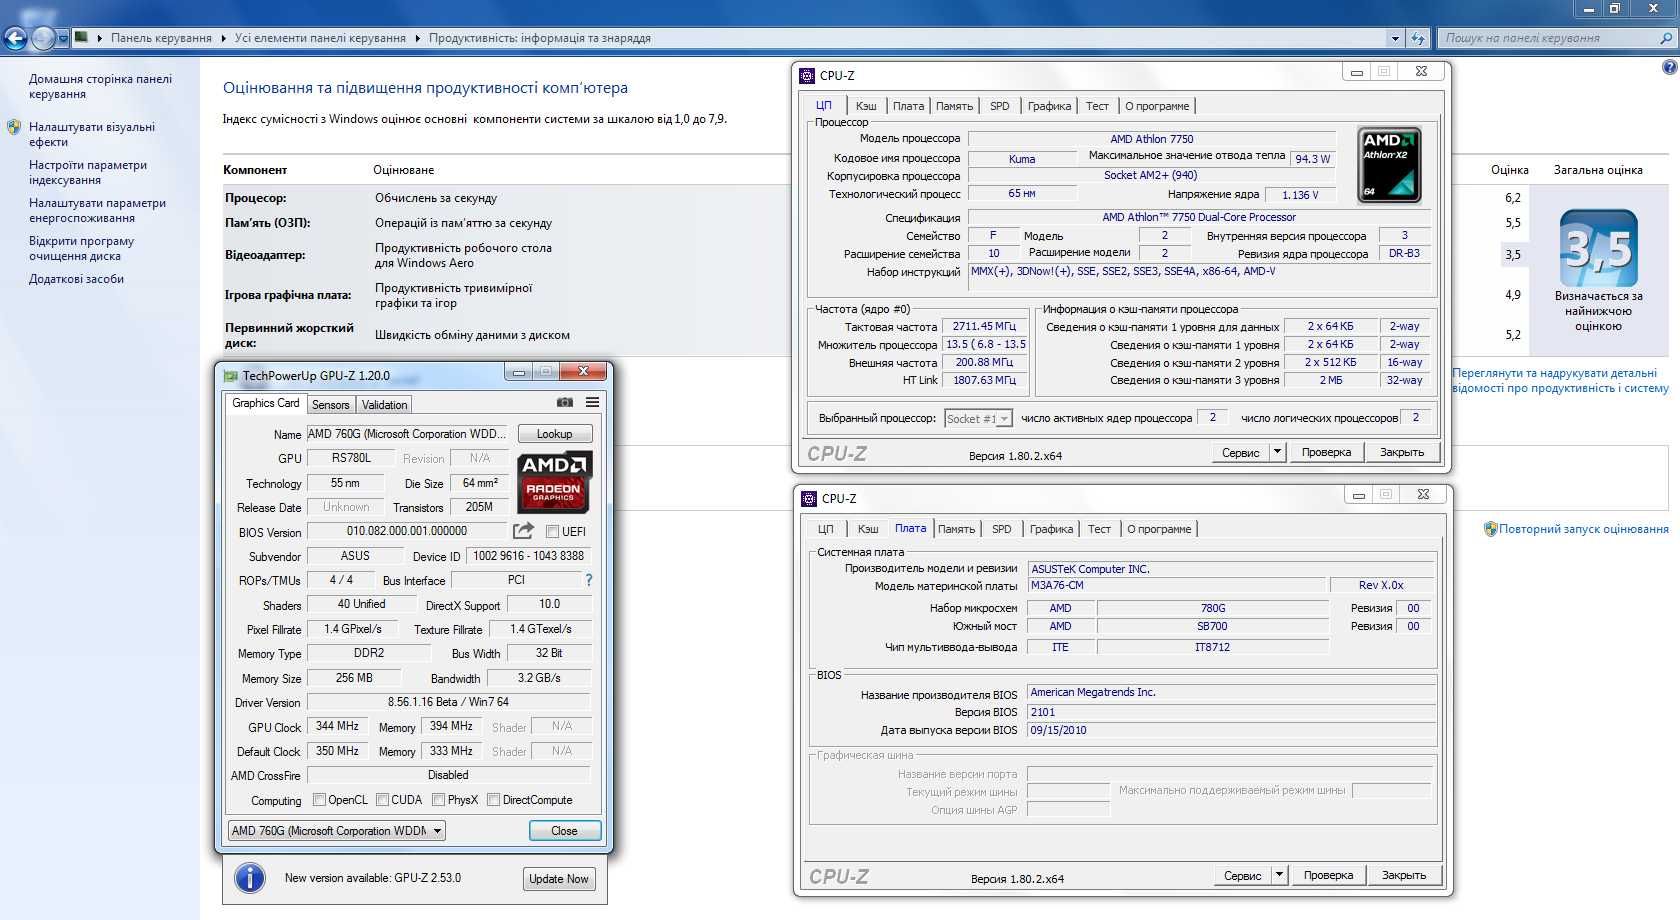Click Проверка button in upper CPU-Z
This screenshot has height=920, width=1680.
click(x=1326, y=452)
